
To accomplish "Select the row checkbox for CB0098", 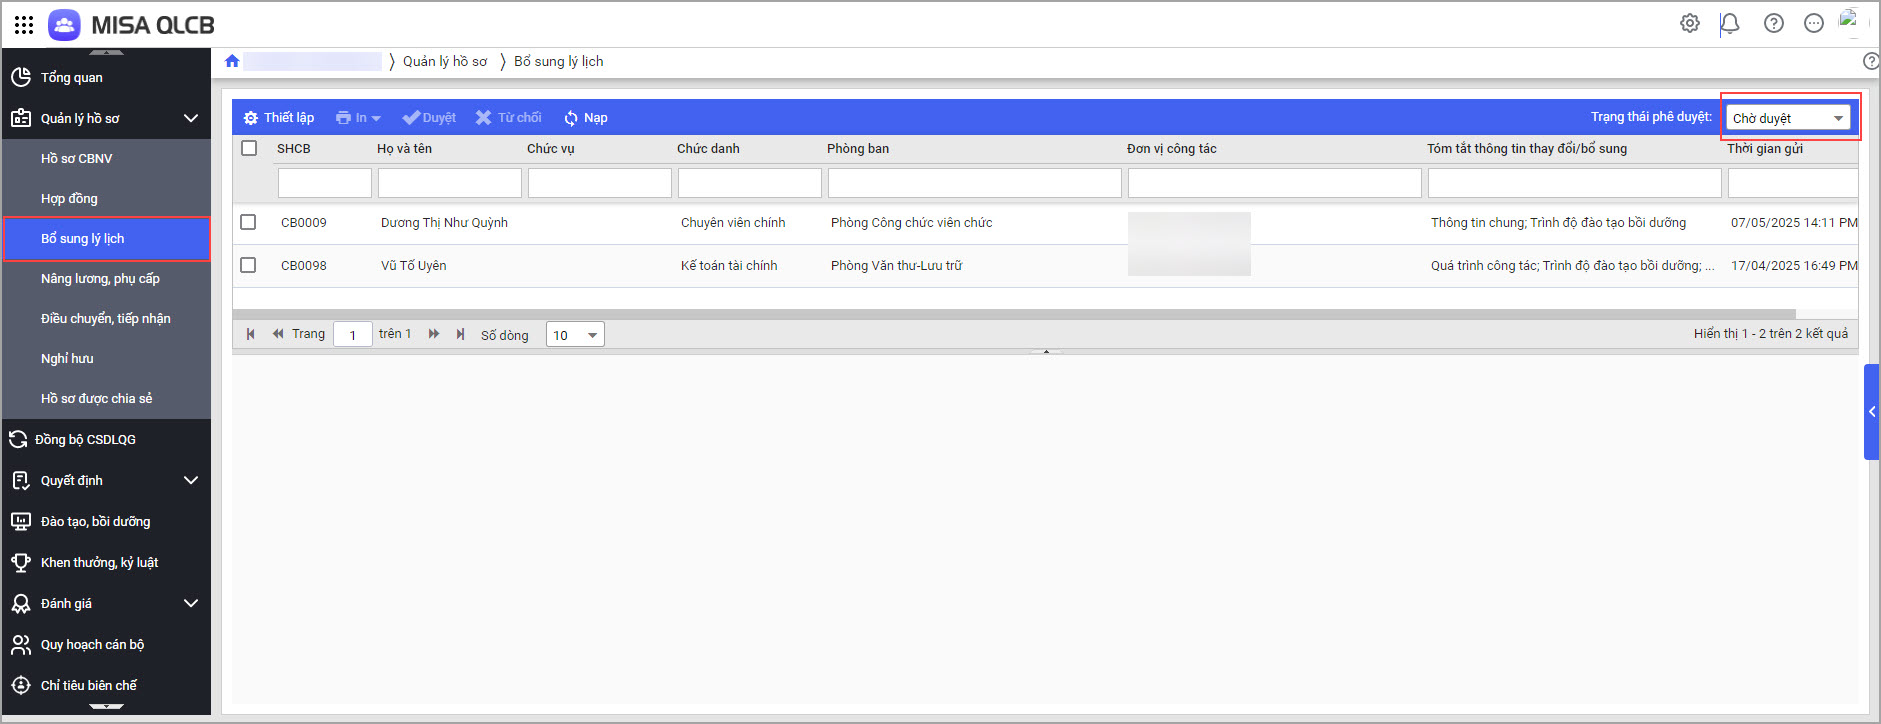I will tap(248, 265).
